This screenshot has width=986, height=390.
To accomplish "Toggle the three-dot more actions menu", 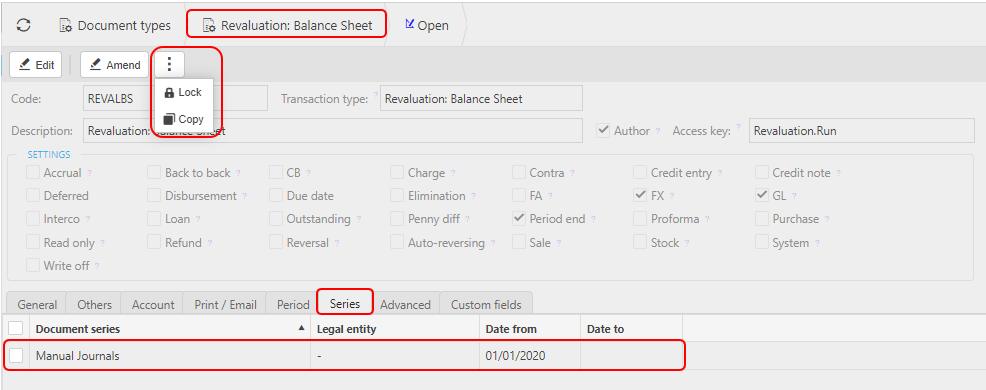I will click(169, 64).
